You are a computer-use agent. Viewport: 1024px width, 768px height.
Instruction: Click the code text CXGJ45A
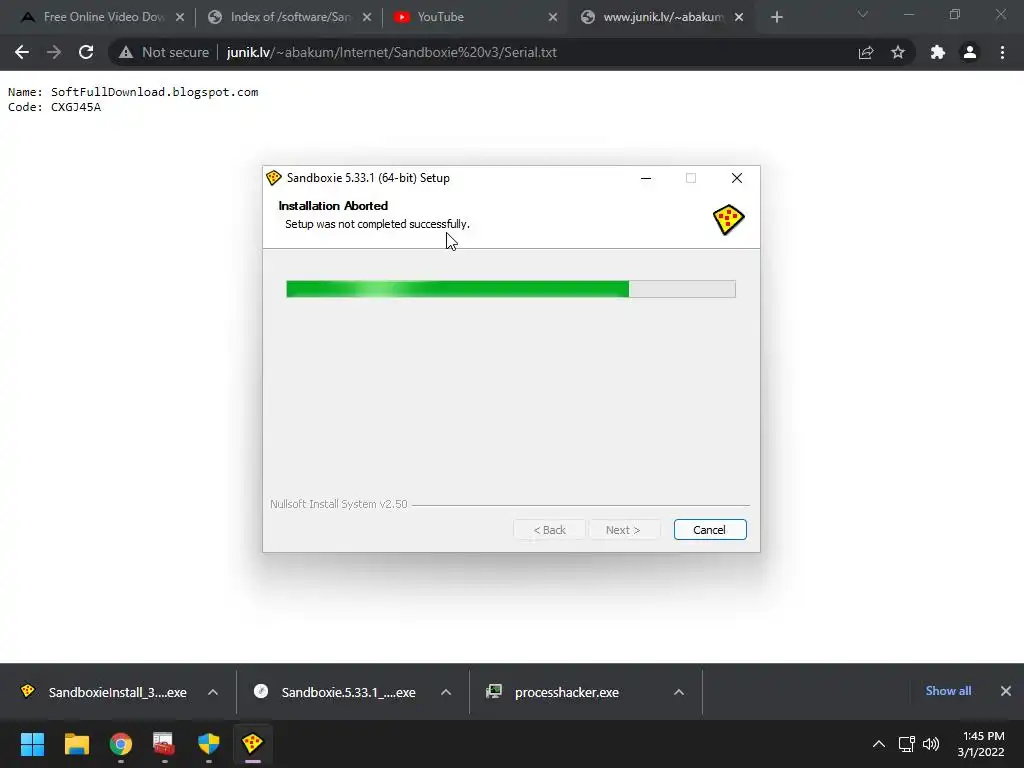[x=76, y=107]
